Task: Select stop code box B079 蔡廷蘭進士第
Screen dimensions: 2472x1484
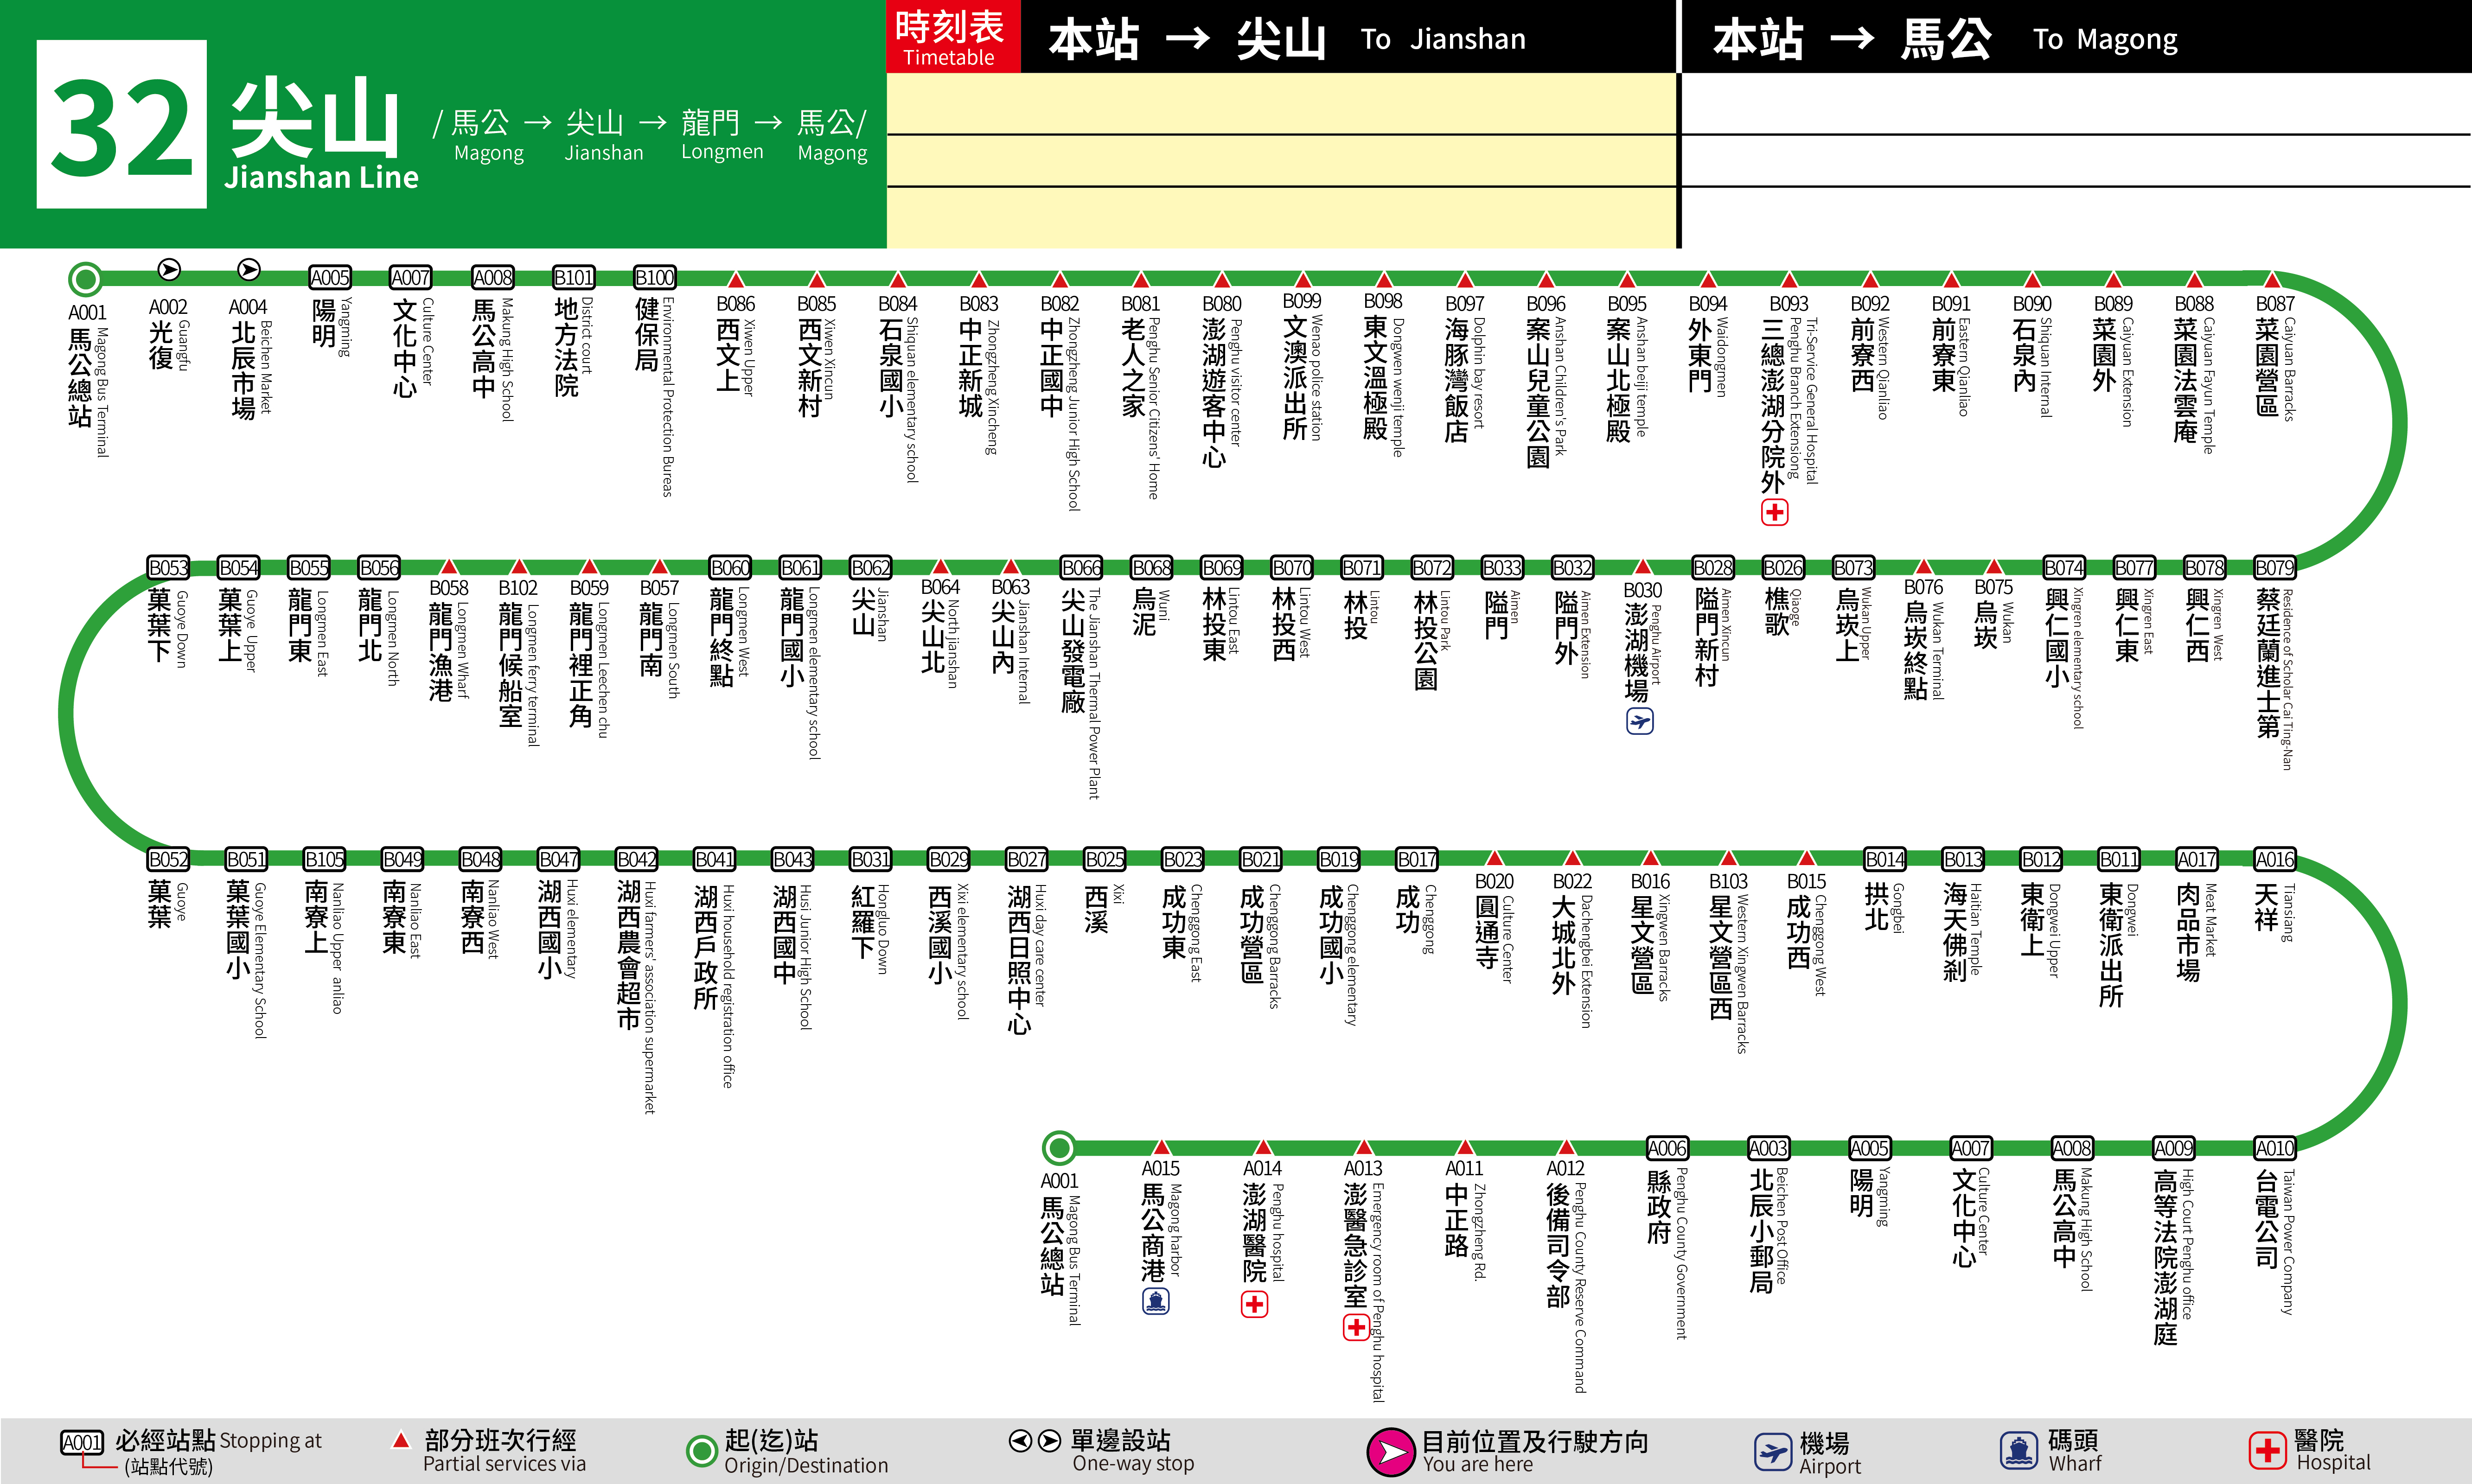Action: coord(2275,568)
